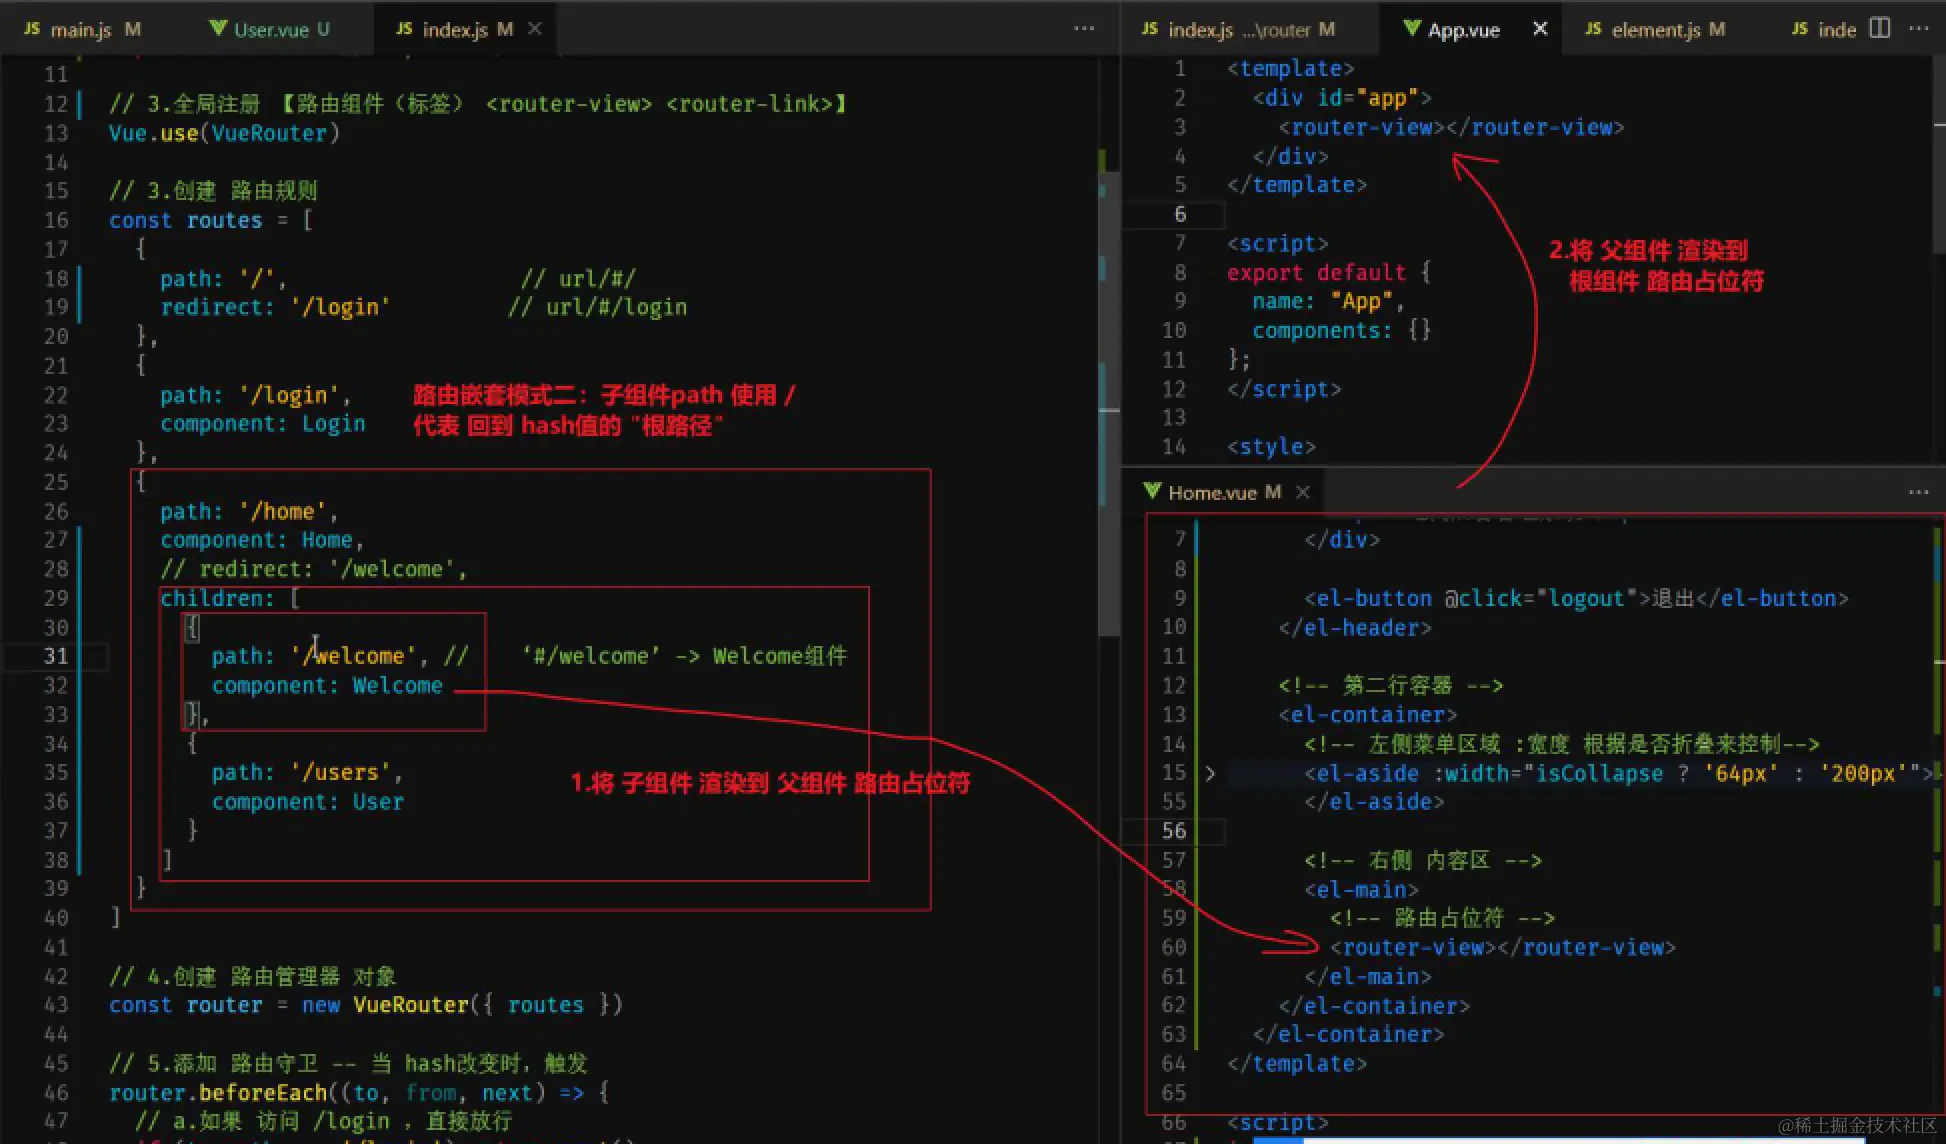
Task: Open more actions for Home.vue editor group
Action: tap(1918, 491)
